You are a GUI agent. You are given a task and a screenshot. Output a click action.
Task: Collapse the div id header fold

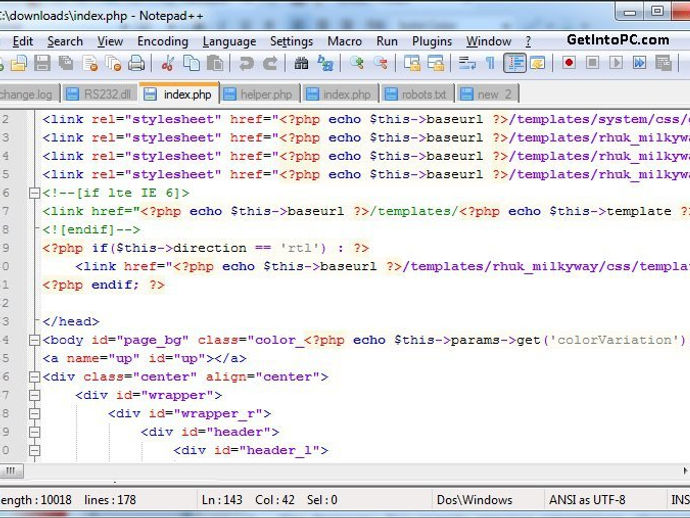(x=34, y=432)
